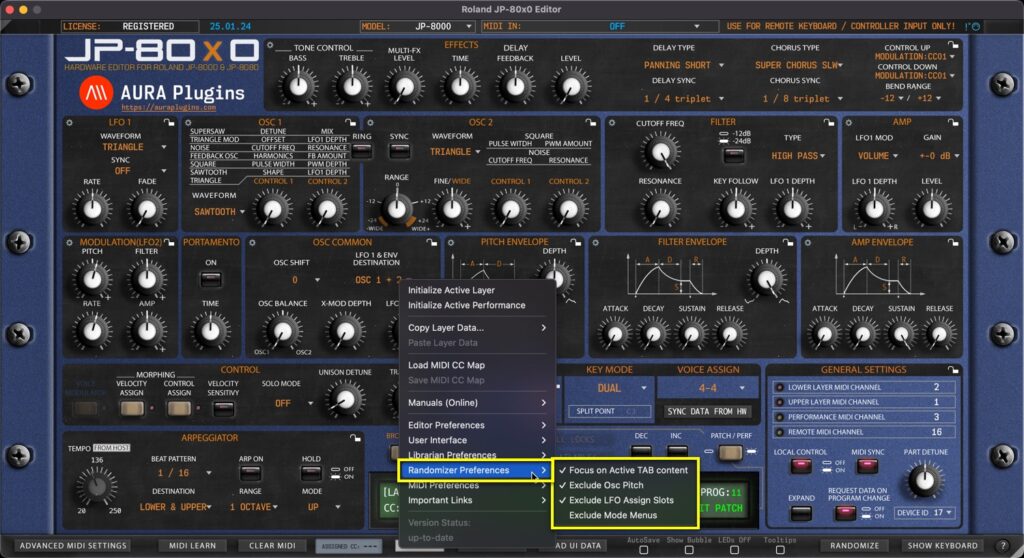Toggle the OSC 2 SYNC switch
This screenshot has width=1024, height=558.
tap(399, 151)
